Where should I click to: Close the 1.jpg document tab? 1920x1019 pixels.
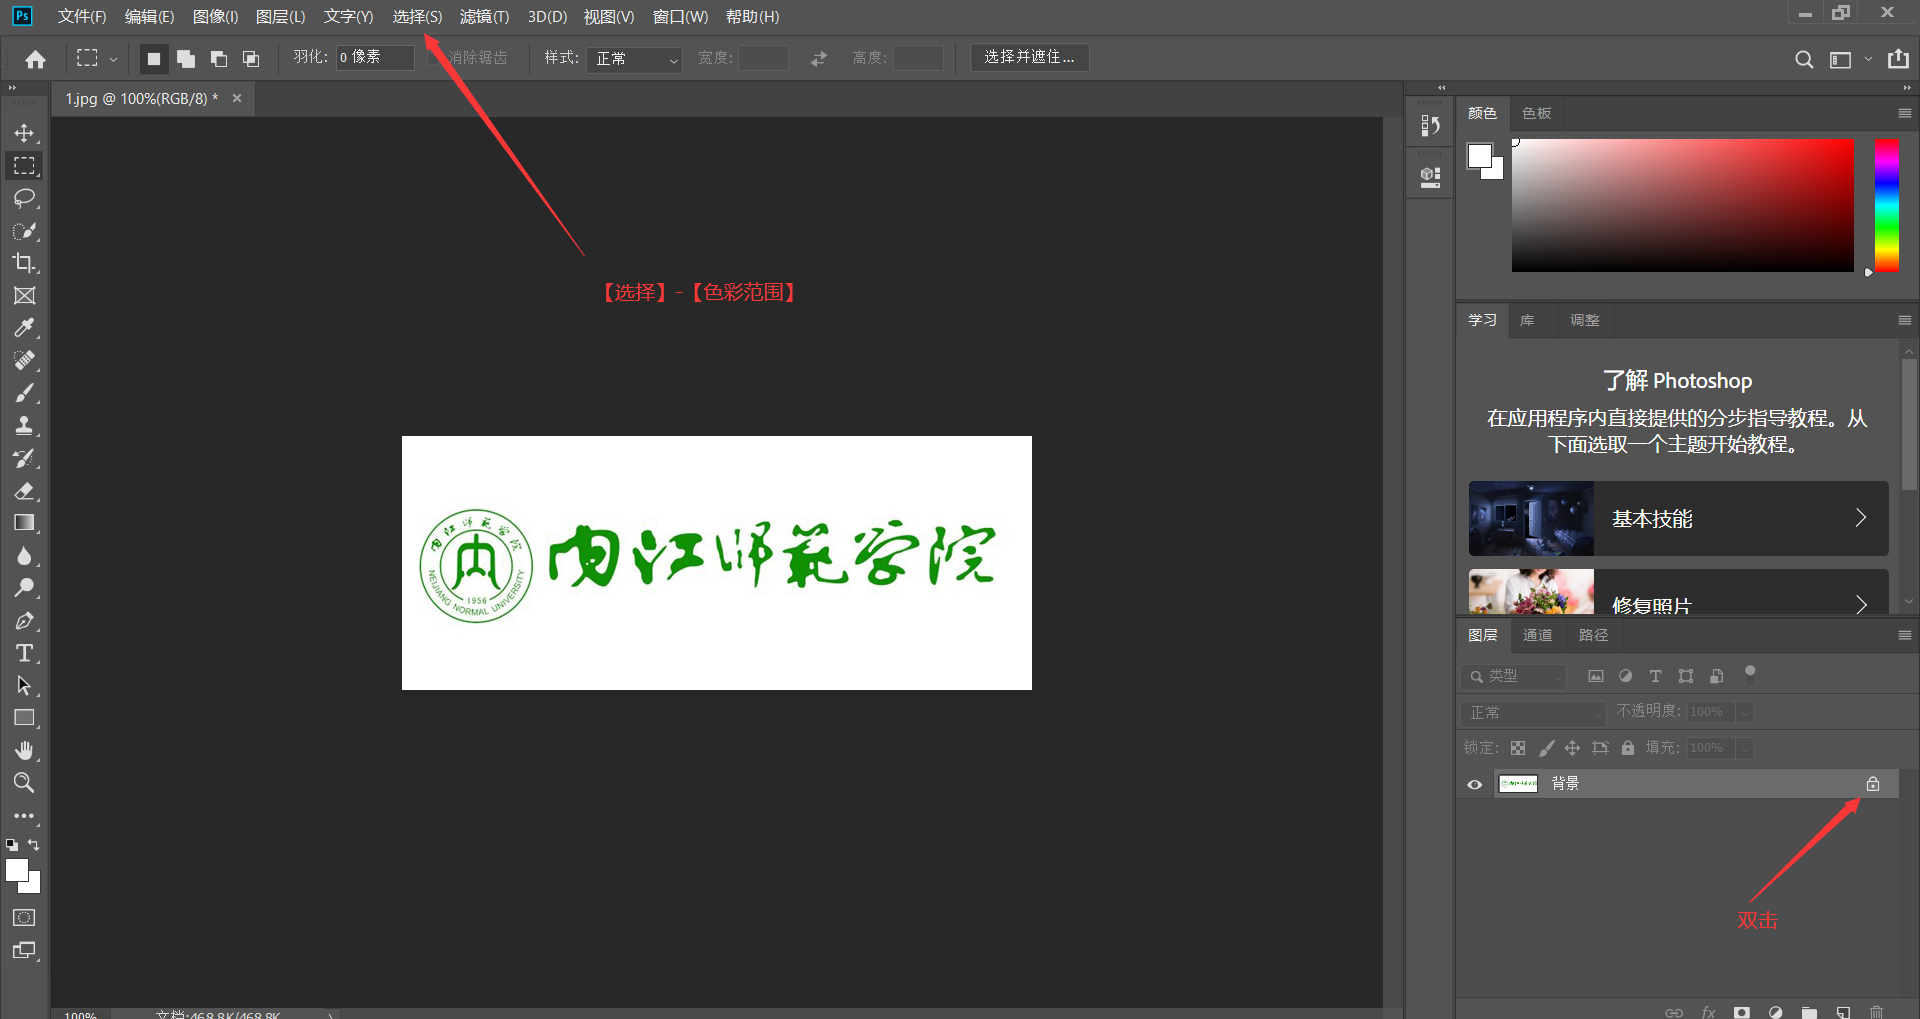coord(237,98)
